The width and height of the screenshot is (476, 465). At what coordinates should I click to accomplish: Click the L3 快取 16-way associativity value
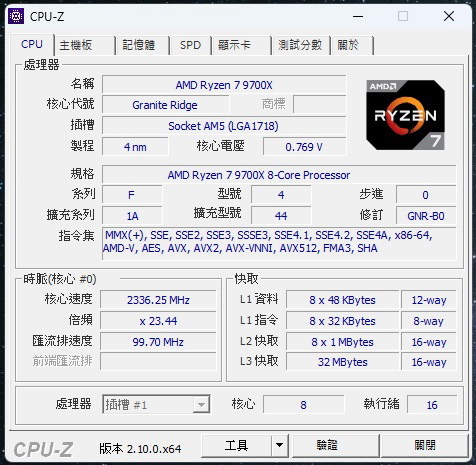tap(429, 362)
